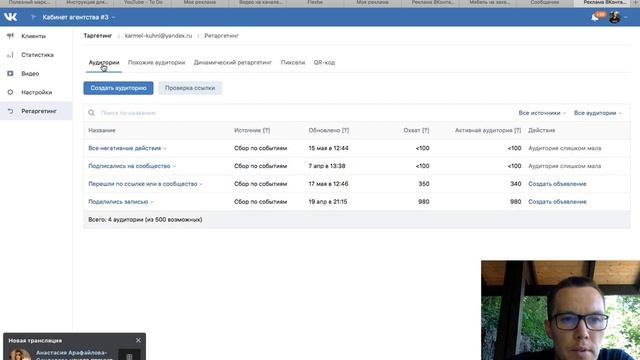Screen dimensions: 640x360
Task: Click the Название column header
Action: click(x=102, y=131)
